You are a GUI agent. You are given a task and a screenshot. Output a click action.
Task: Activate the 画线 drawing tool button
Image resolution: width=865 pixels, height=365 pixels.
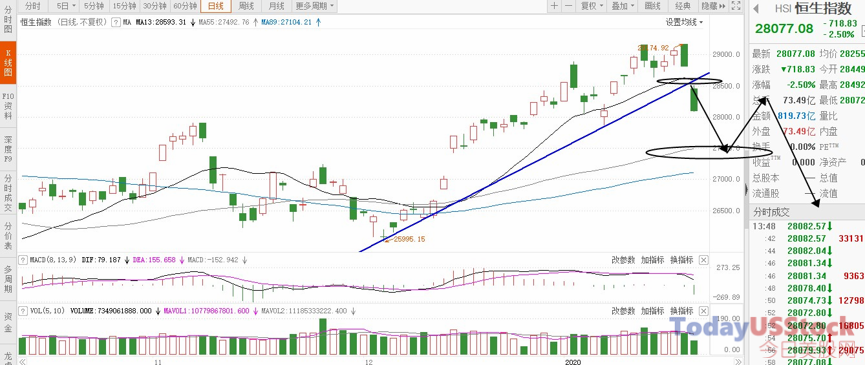653,6
